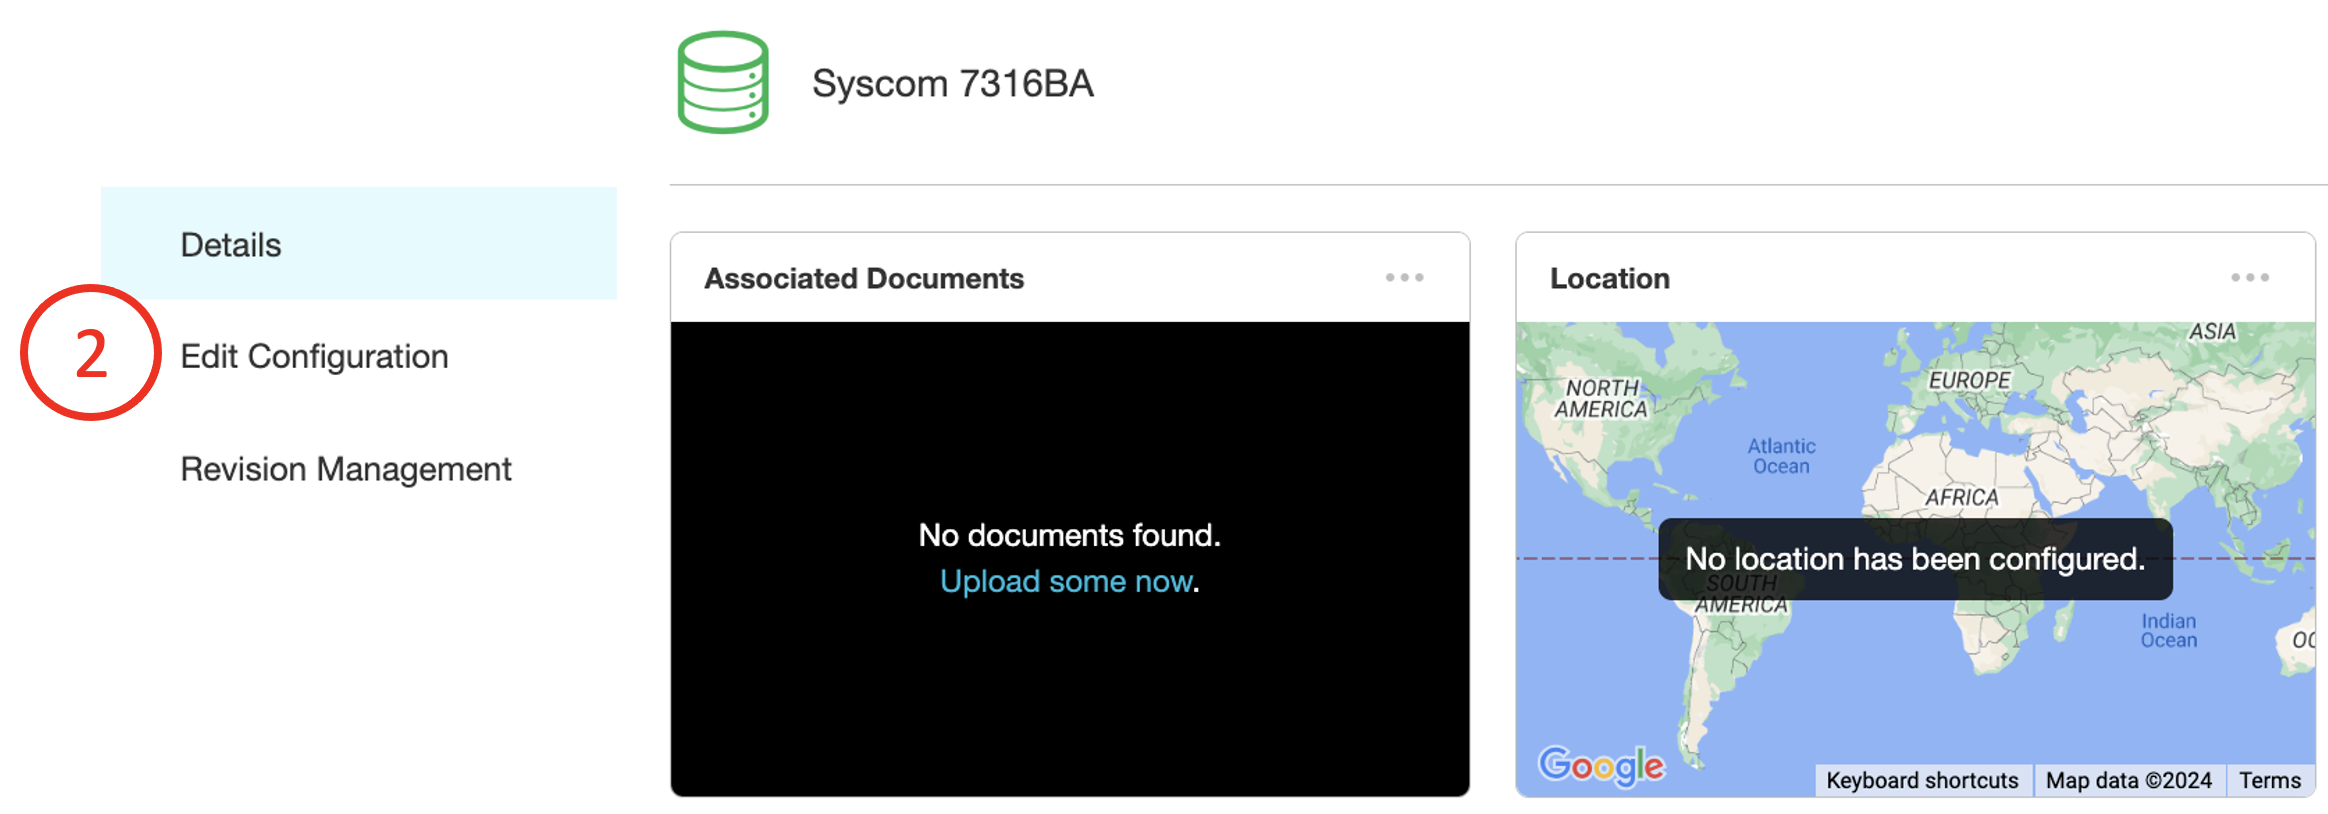This screenshot has height=814, width=2328.
Task: Click the Europe label on the map
Action: click(x=1969, y=380)
